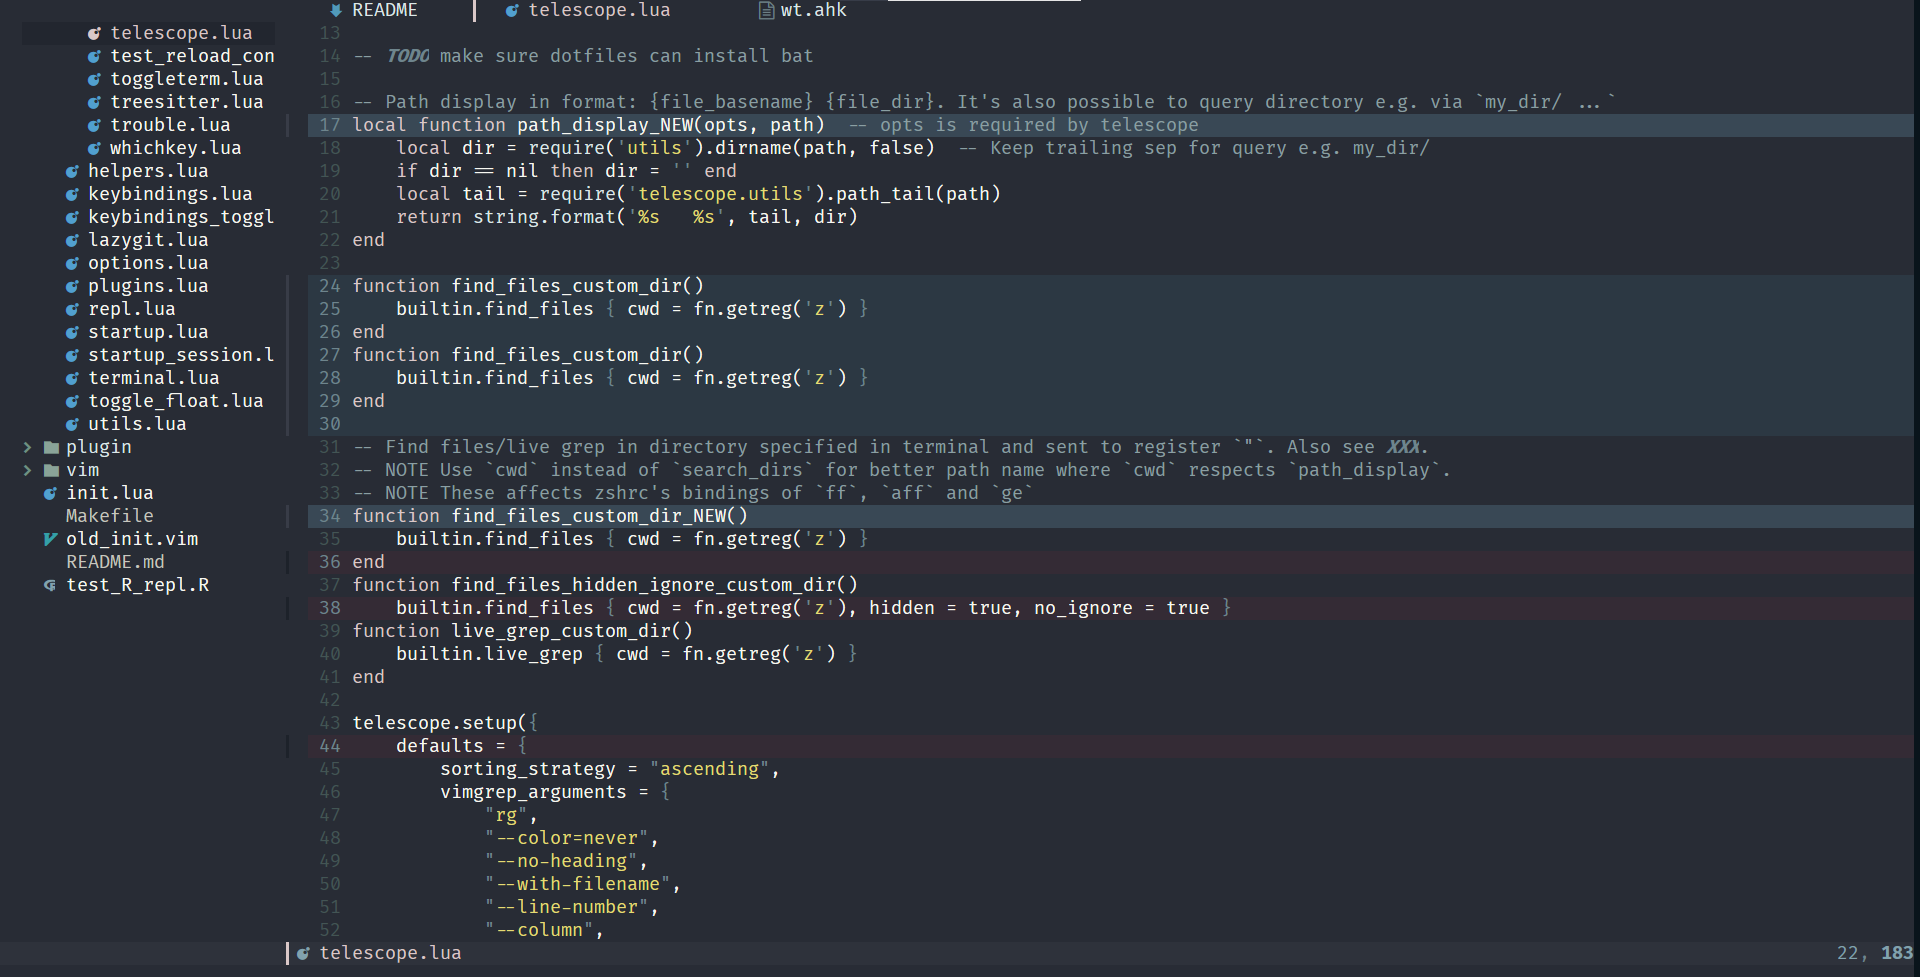
Task: Select the helpers.lua filename in the tree
Action: click(x=148, y=171)
